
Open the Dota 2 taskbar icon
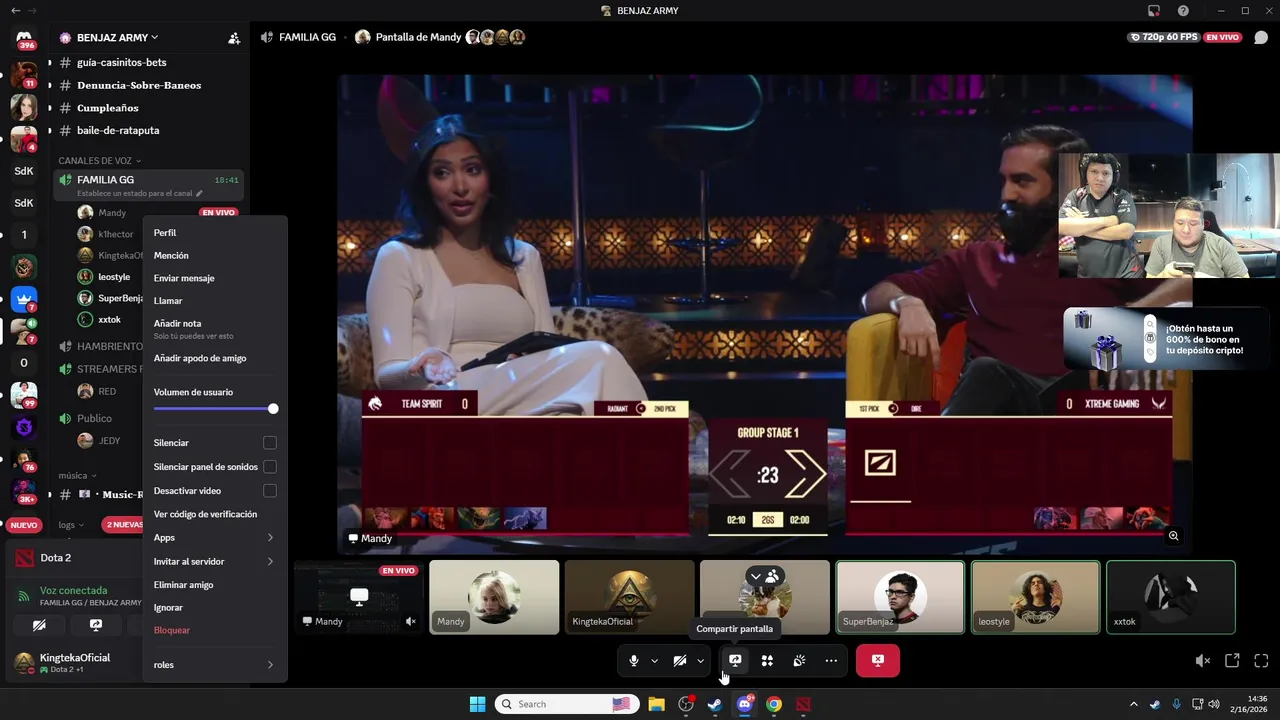pos(804,704)
